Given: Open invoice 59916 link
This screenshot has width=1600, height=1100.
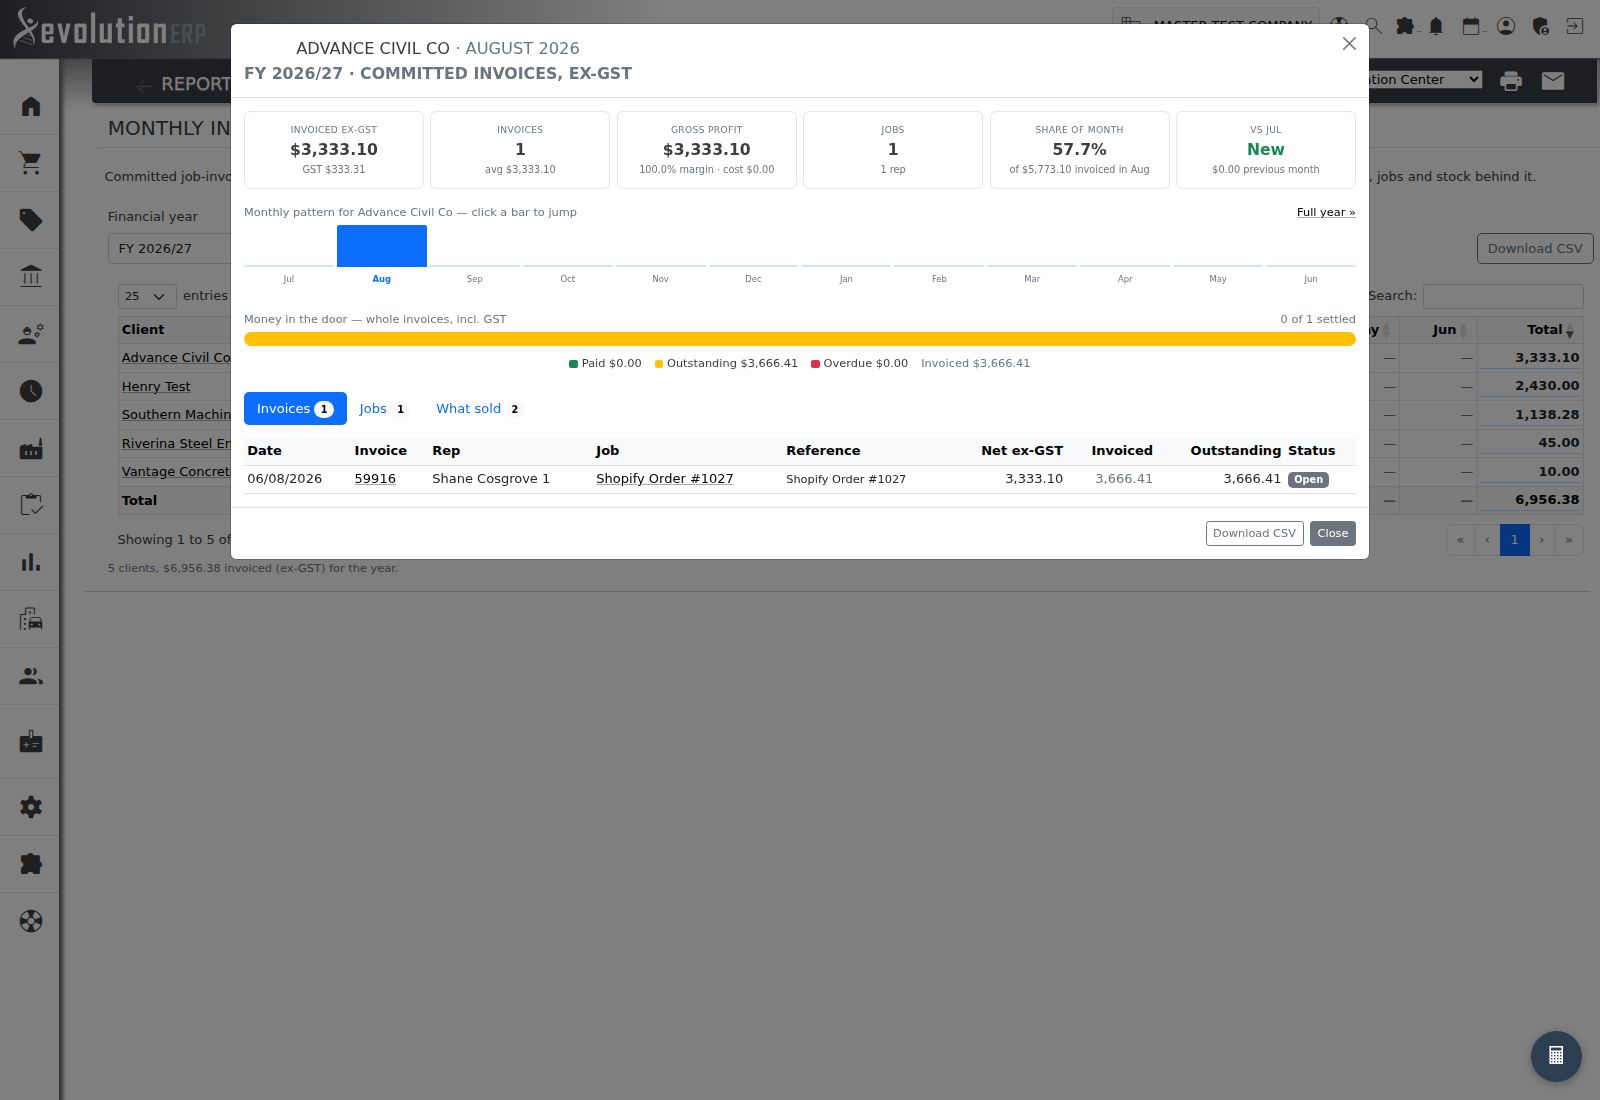Looking at the screenshot, I should [375, 479].
